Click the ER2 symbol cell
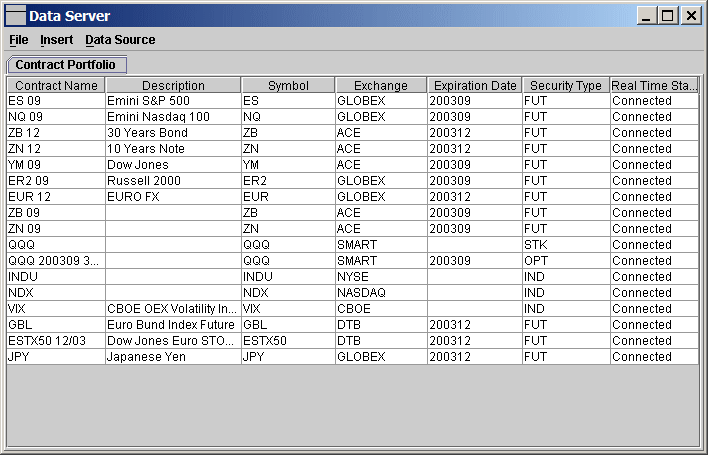708x455 pixels. tap(289, 181)
